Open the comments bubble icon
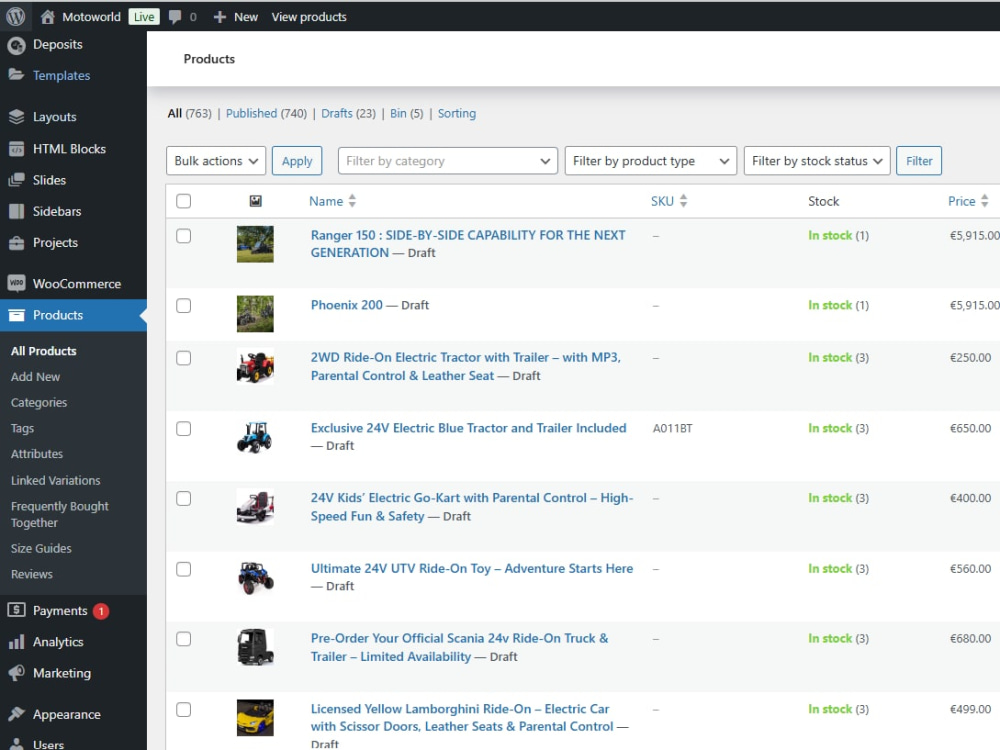Image resolution: width=1000 pixels, height=750 pixels. pos(175,17)
